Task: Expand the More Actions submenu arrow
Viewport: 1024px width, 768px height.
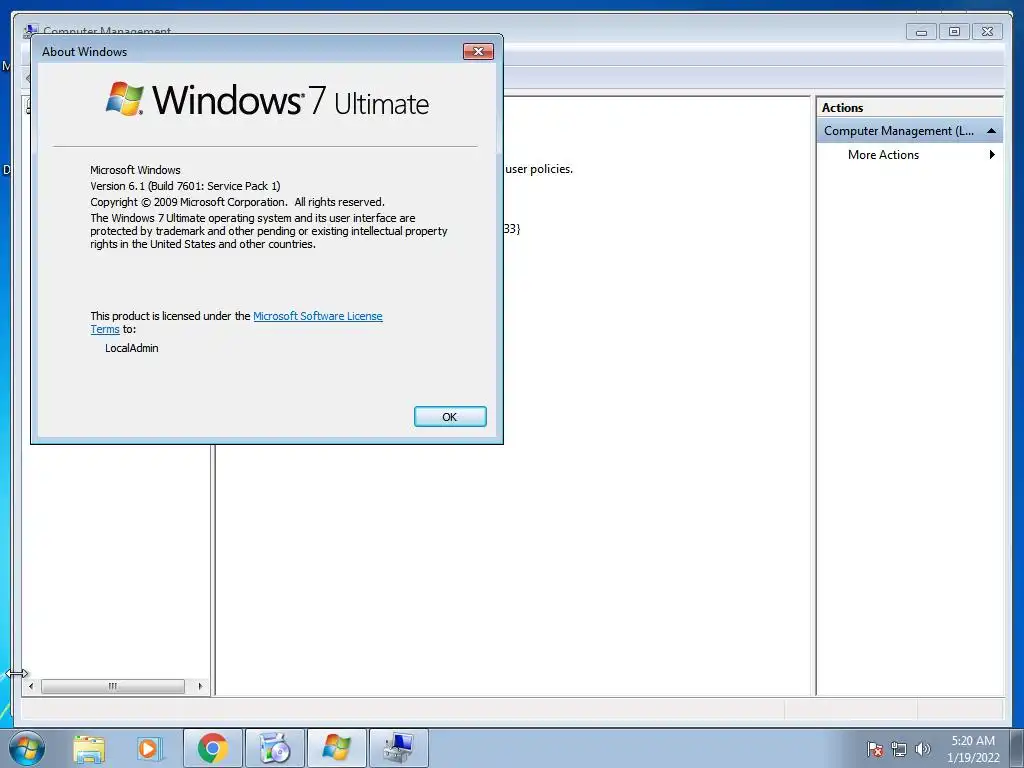Action: click(x=992, y=155)
